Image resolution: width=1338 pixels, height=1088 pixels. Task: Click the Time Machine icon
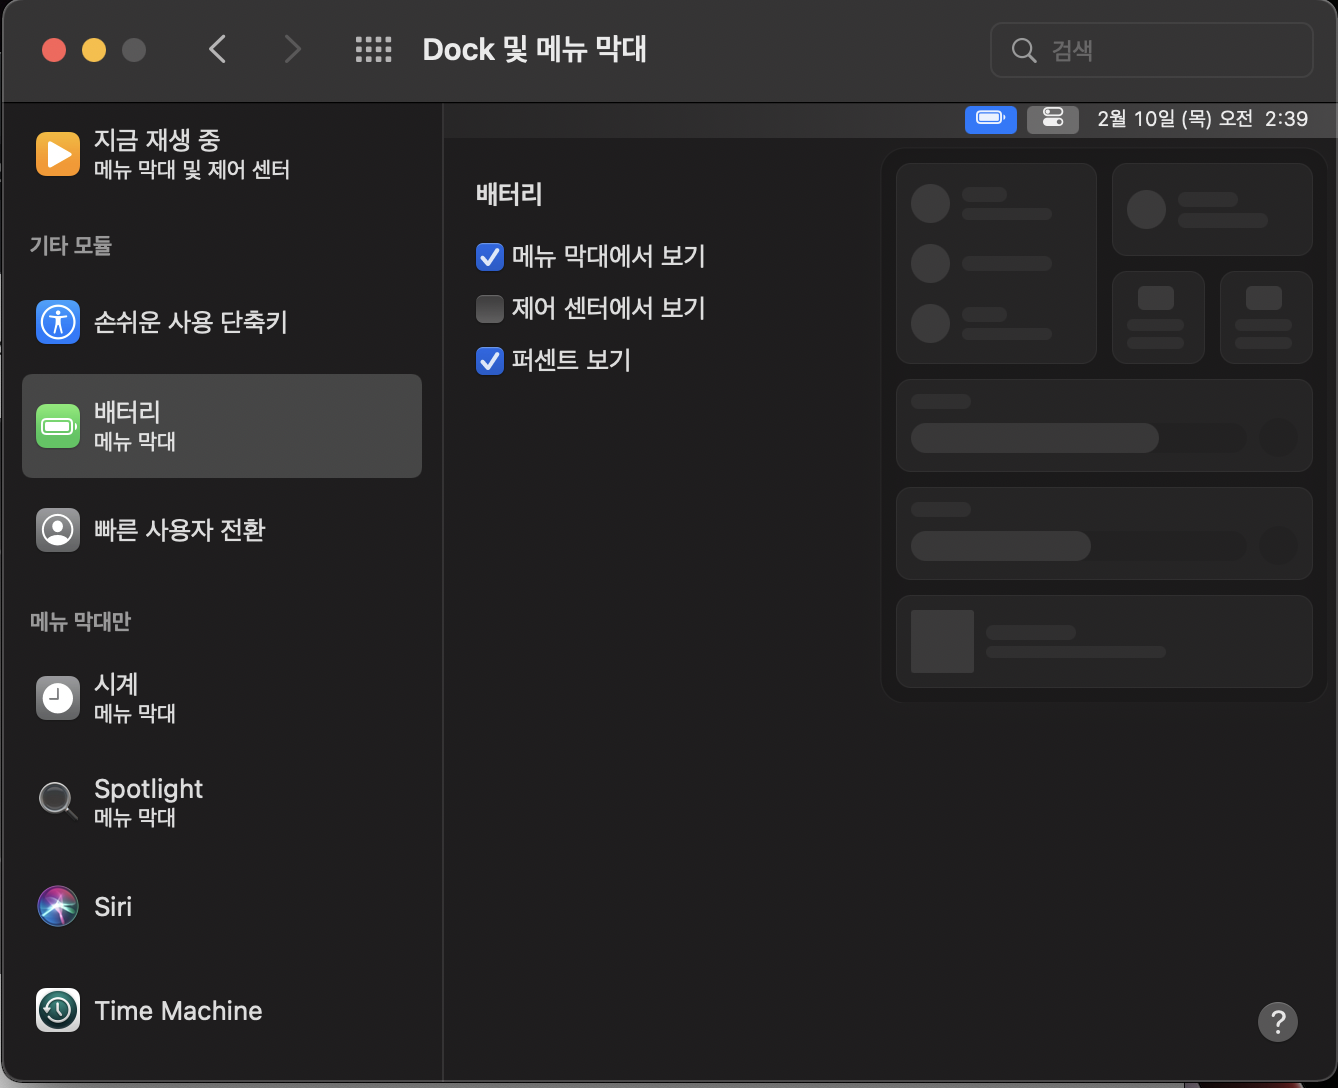click(x=58, y=1010)
